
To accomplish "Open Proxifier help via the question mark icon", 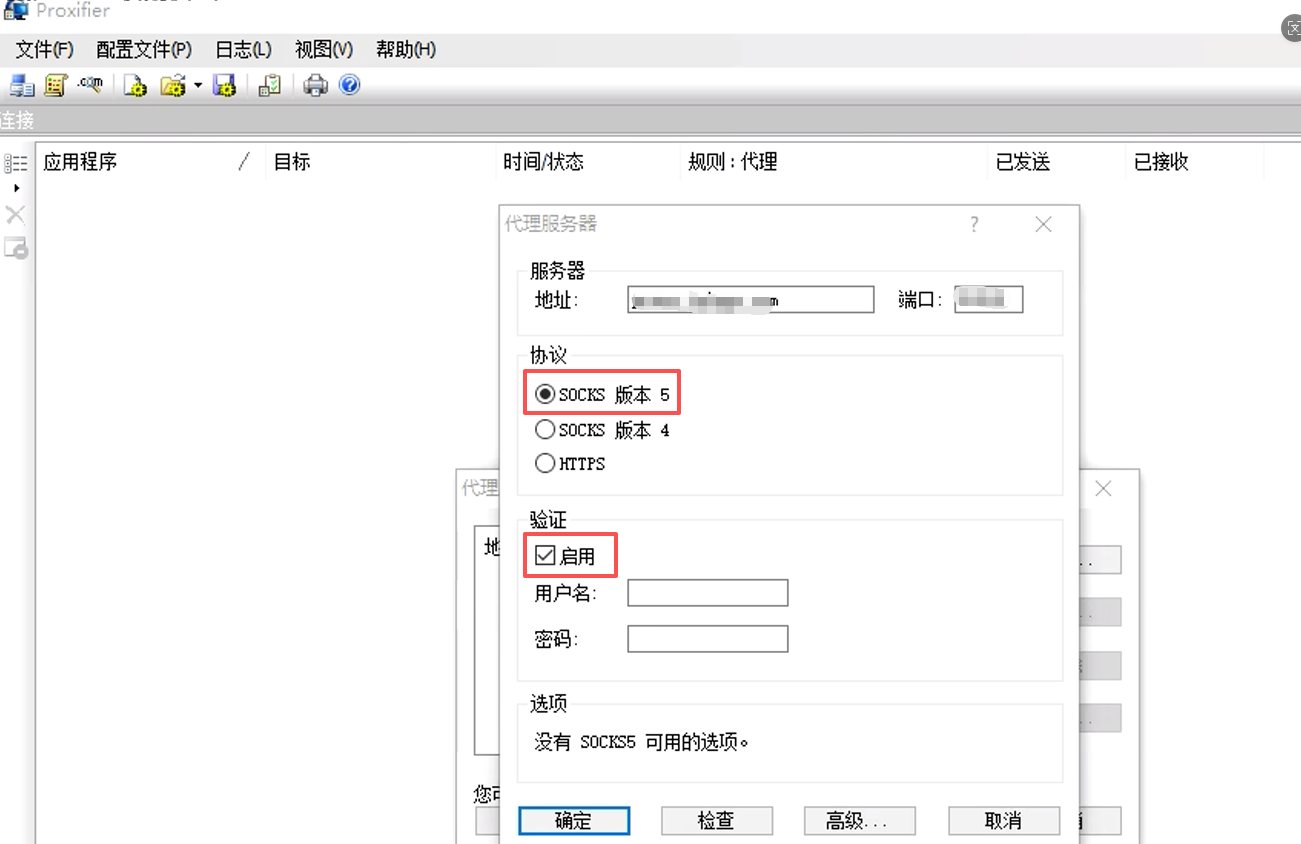I will pos(348,85).
